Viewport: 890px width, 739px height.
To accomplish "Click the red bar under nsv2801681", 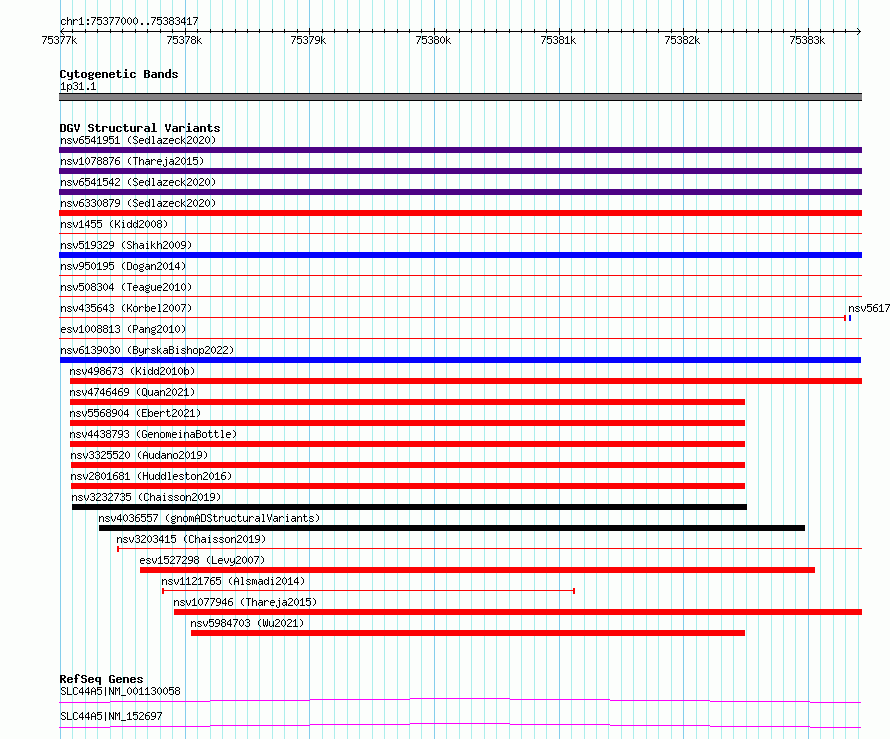I will [408, 486].
